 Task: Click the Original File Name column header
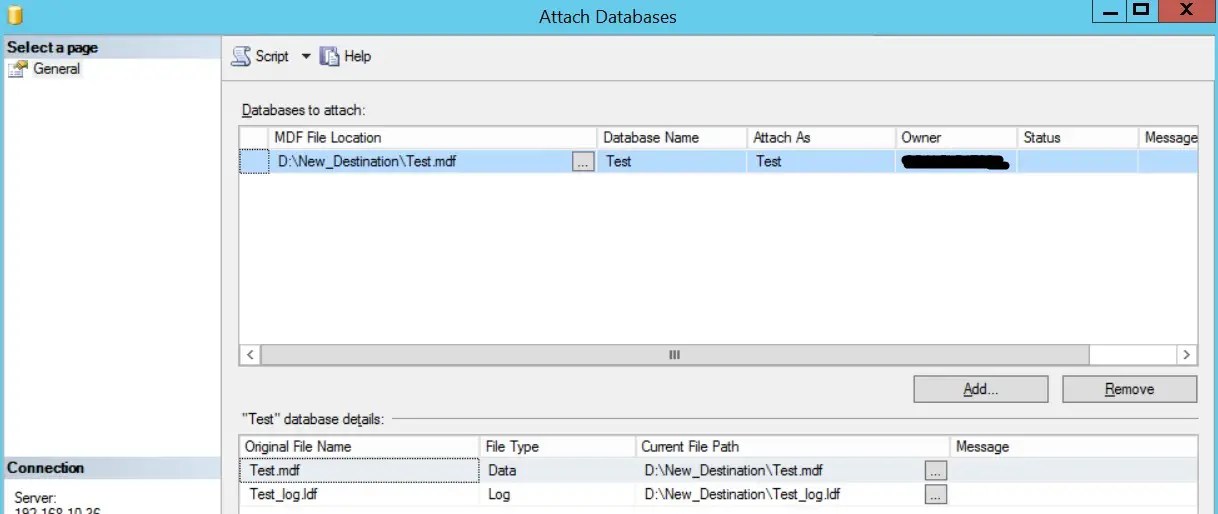click(359, 446)
